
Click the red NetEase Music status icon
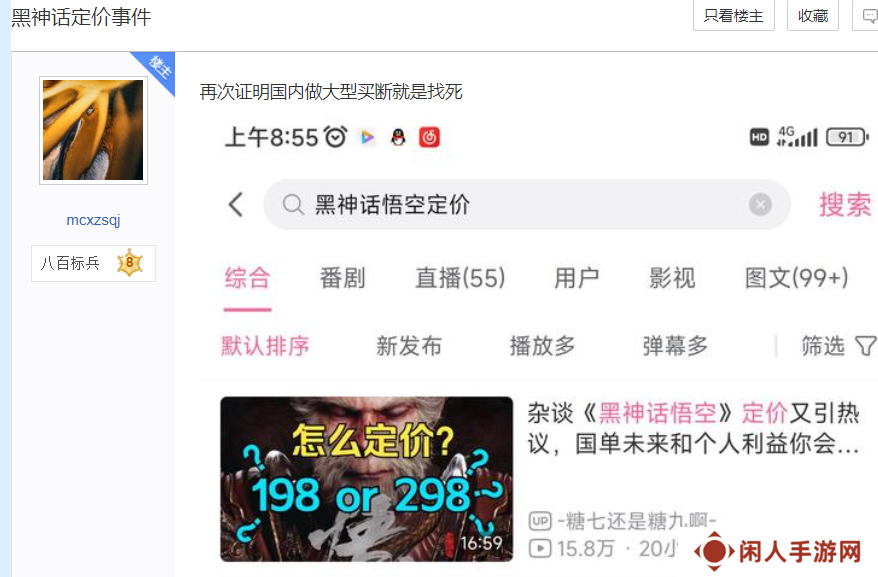tap(429, 137)
